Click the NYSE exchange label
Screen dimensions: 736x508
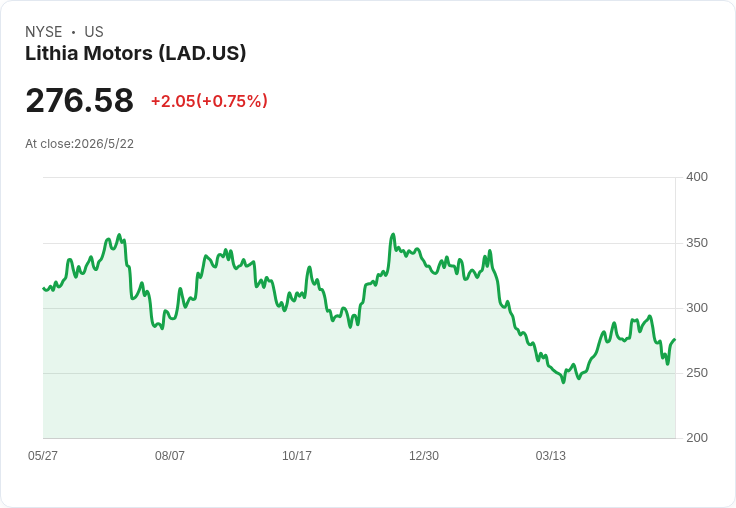click(x=44, y=32)
